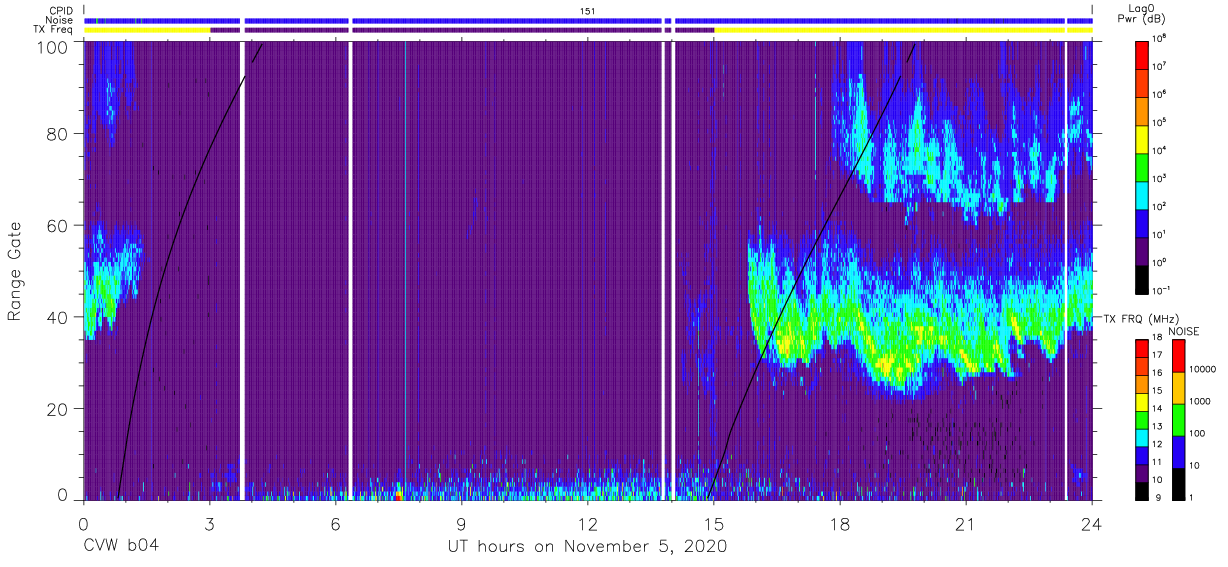Click the CVW b04 radar beam label
1228x567 pixels.
(121, 547)
